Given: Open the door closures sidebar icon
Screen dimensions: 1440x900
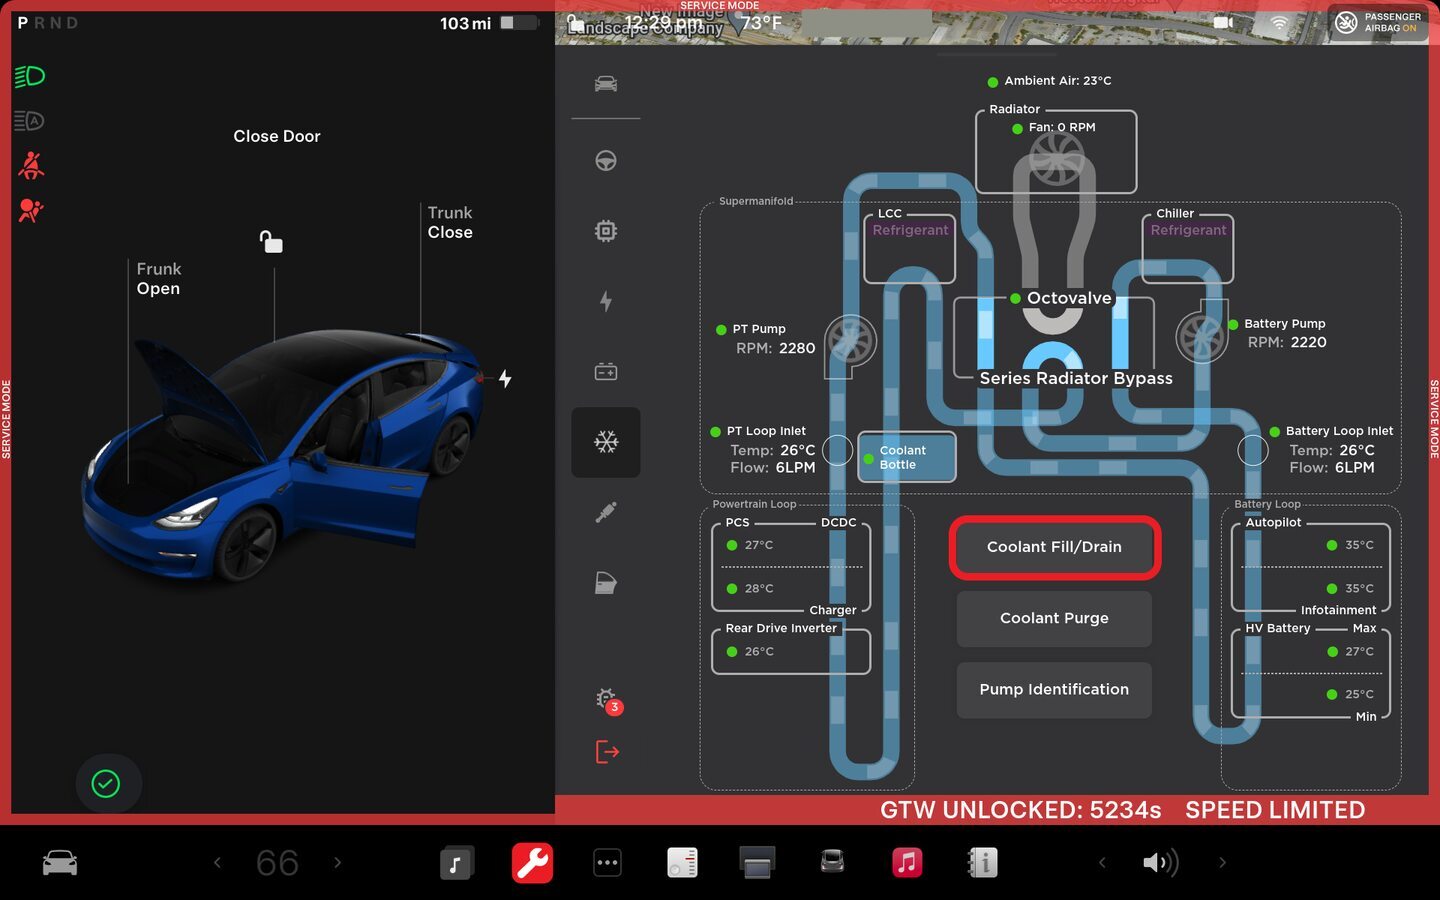Looking at the screenshot, I should 605,583.
